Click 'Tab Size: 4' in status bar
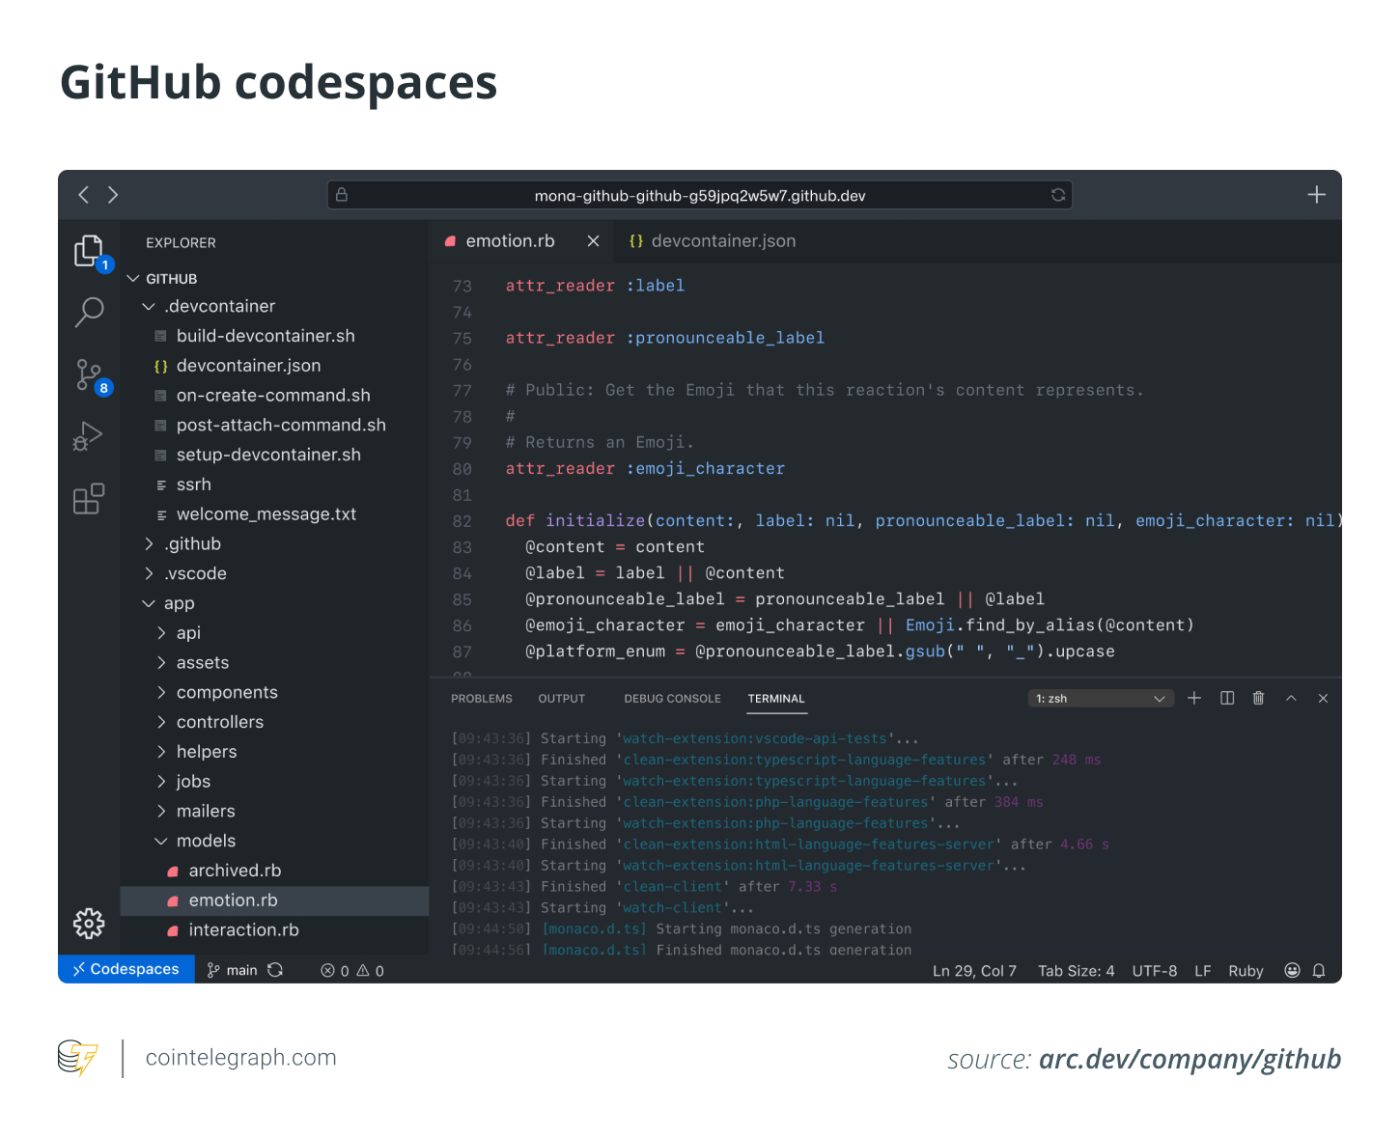 coord(1076,970)
